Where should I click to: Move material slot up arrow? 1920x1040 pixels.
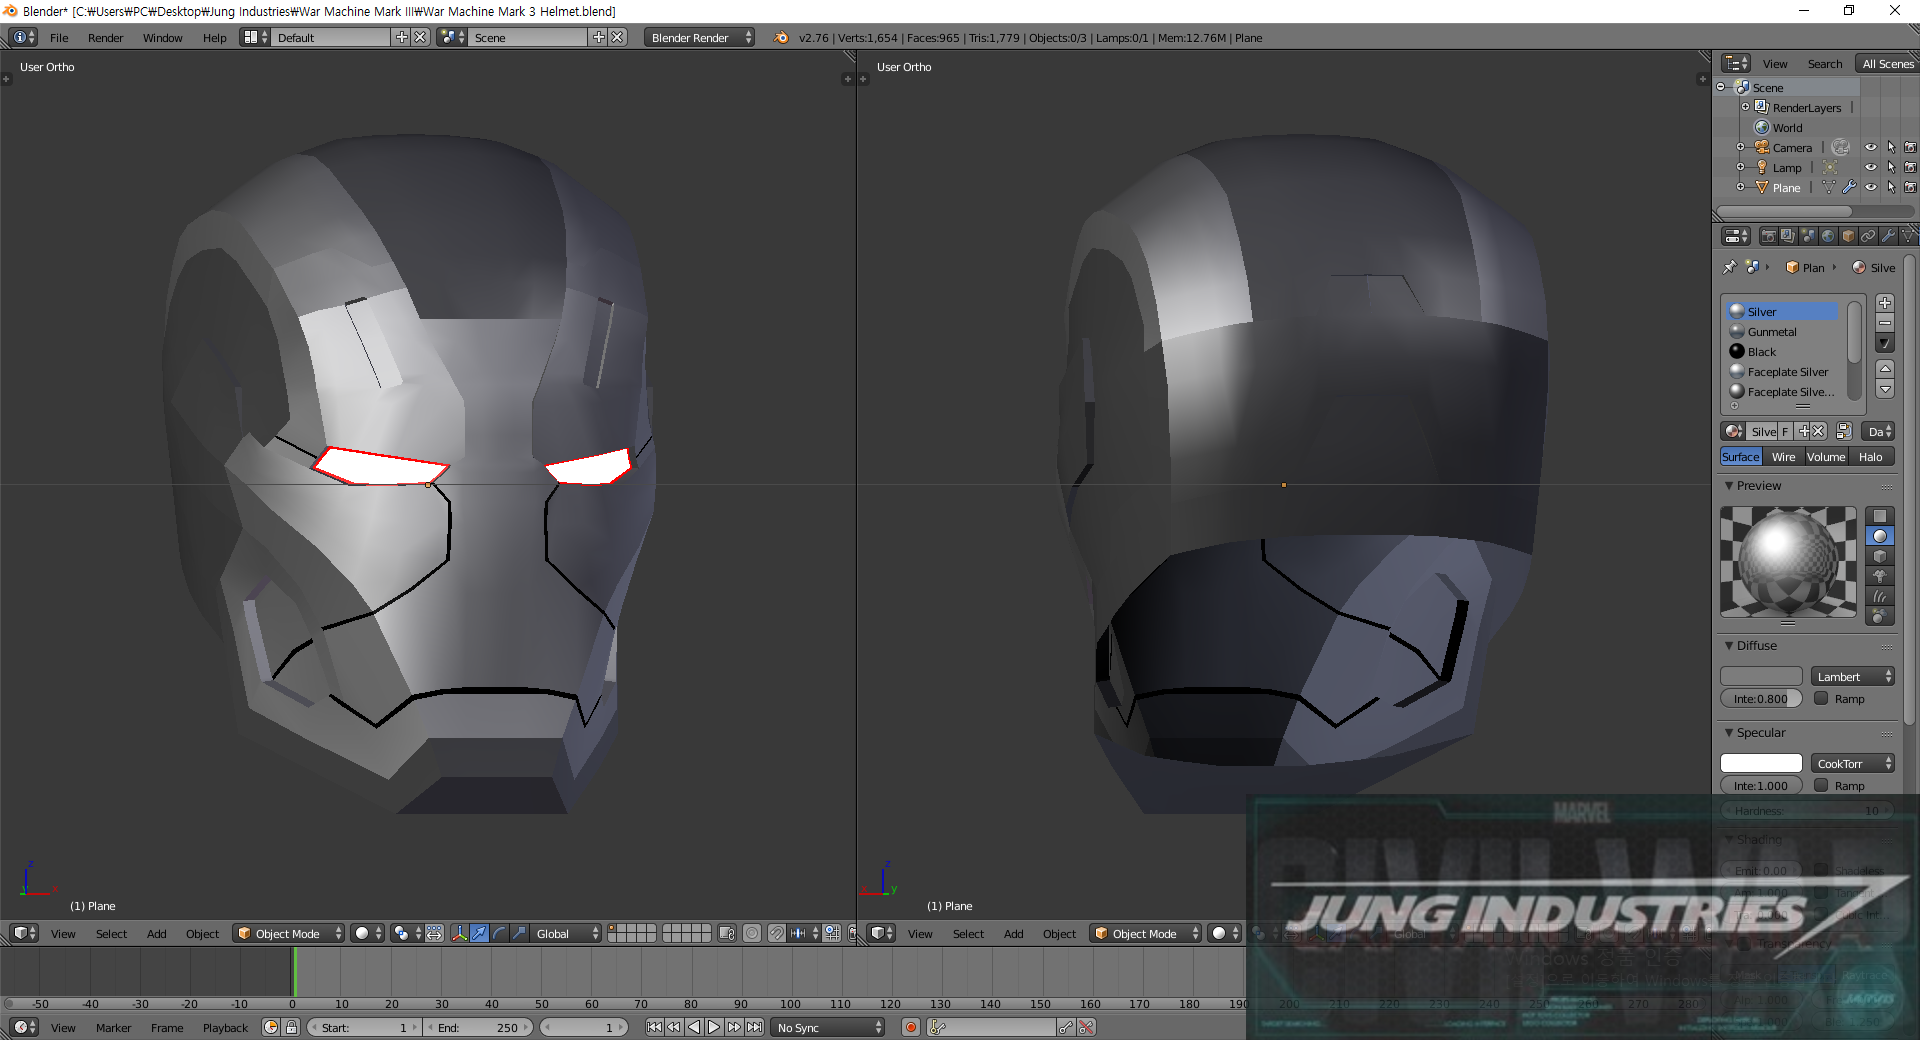(x=1885, y=369)
